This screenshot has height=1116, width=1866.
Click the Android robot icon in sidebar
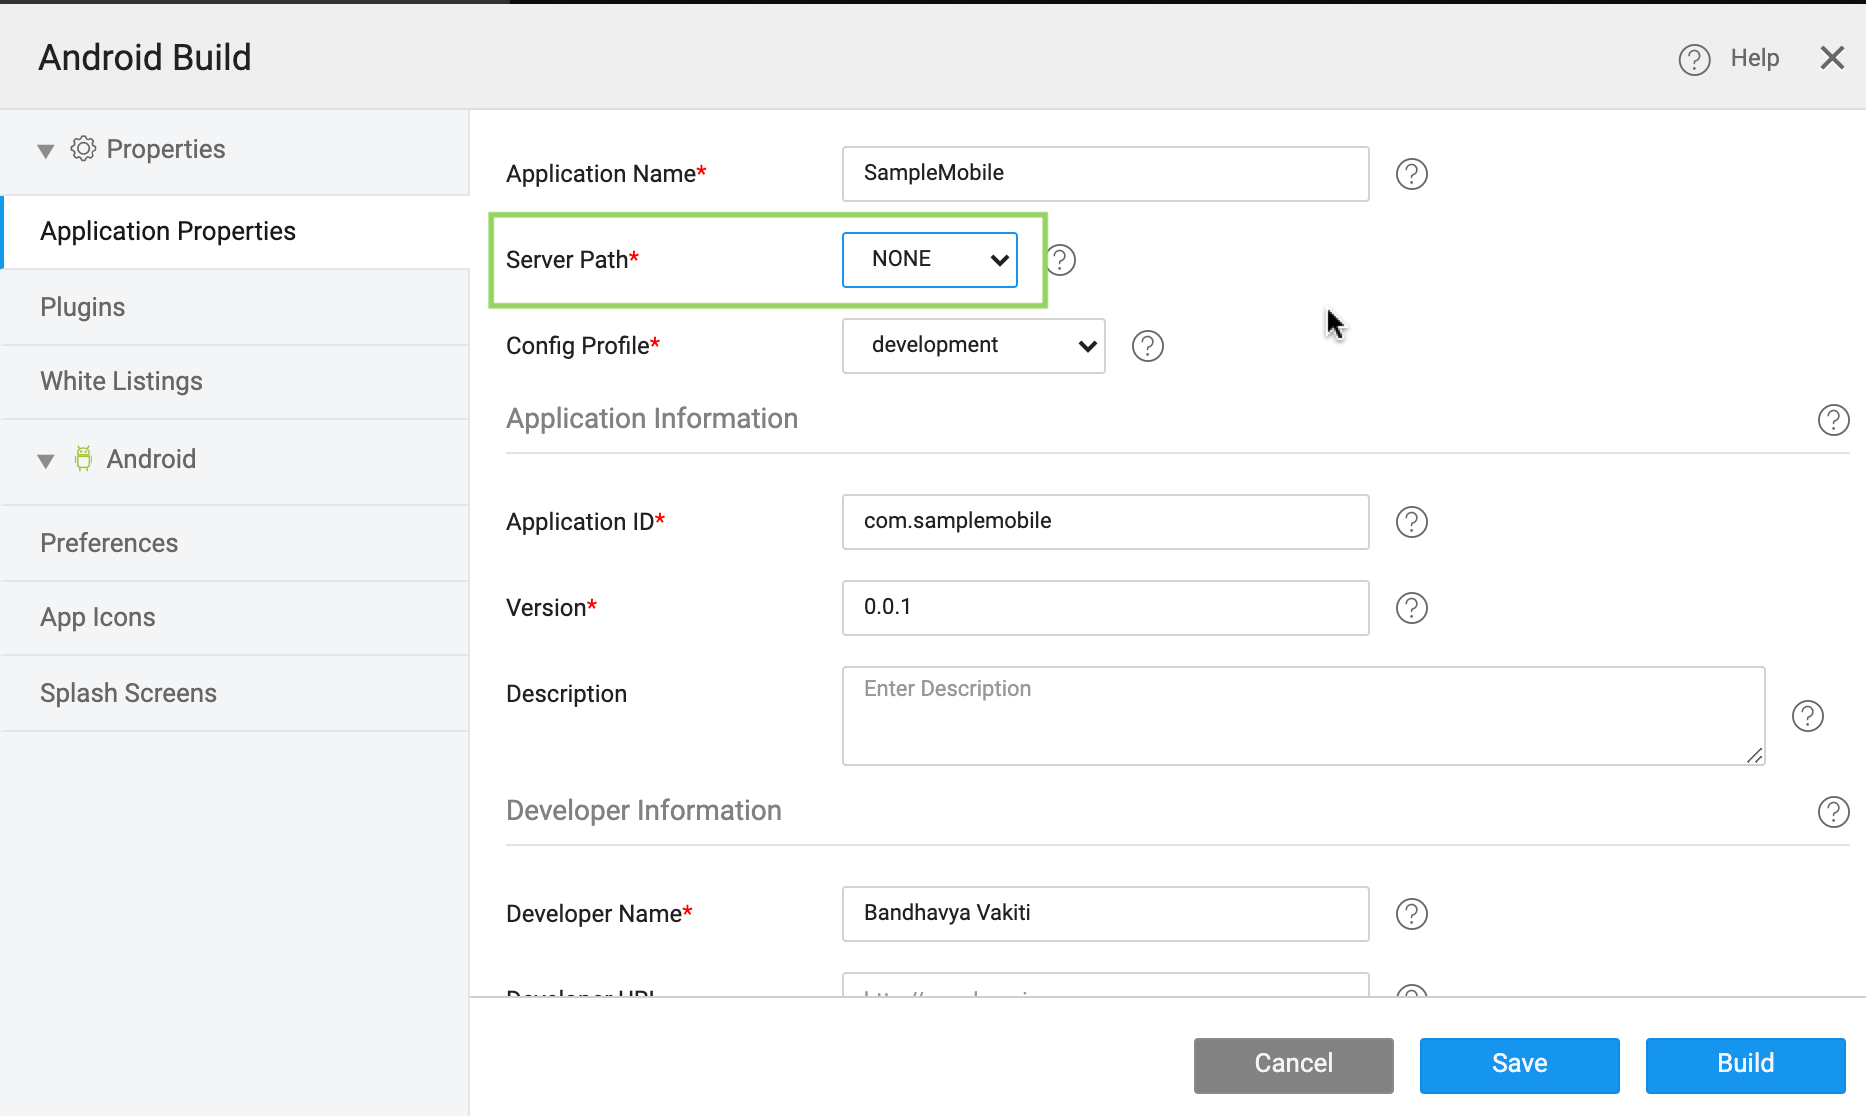[x=84, y=458]
